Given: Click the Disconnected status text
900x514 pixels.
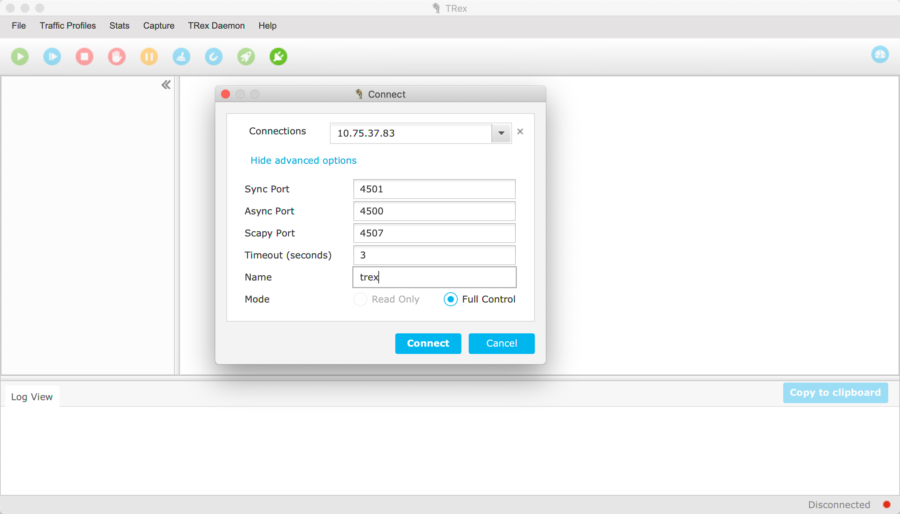Looking at the screenshot, I should tap(839, 505).
